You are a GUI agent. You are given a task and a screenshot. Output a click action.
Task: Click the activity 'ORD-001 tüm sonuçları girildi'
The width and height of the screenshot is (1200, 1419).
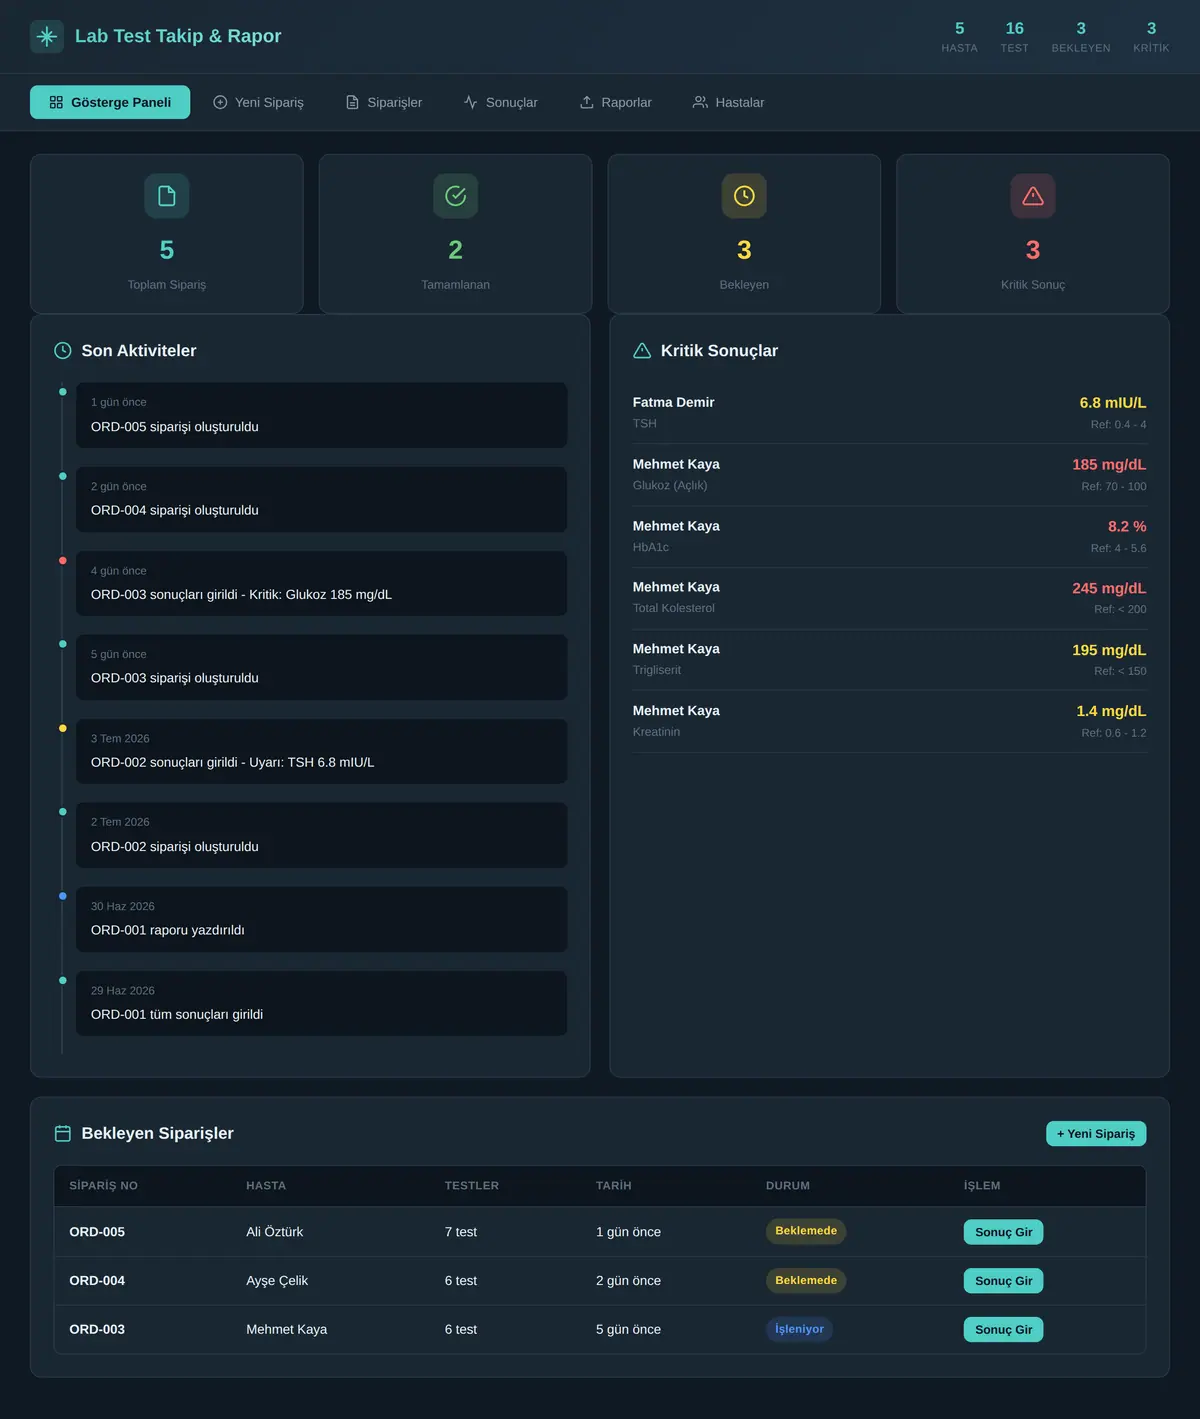point(321,1003)
